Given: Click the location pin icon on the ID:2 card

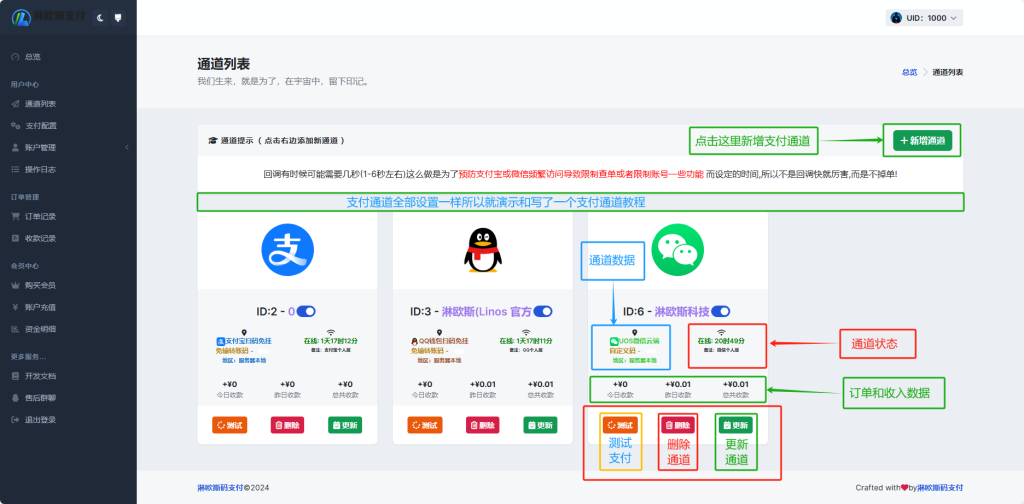Looking at the screenshot, I should (244, 333).
